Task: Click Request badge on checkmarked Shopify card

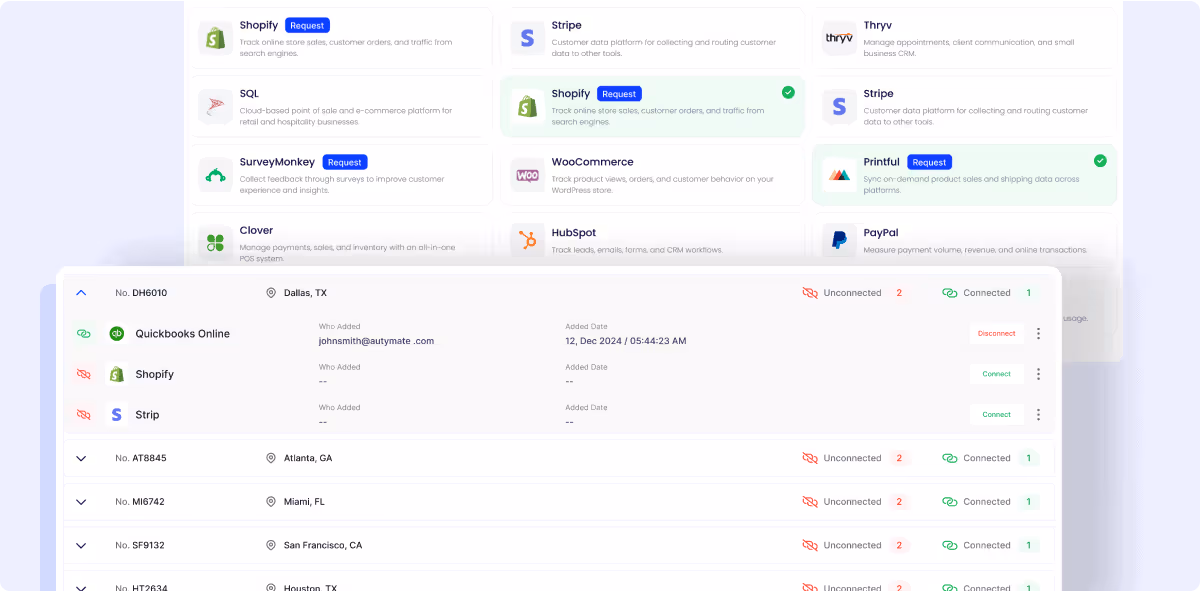Action: [619, 94]
